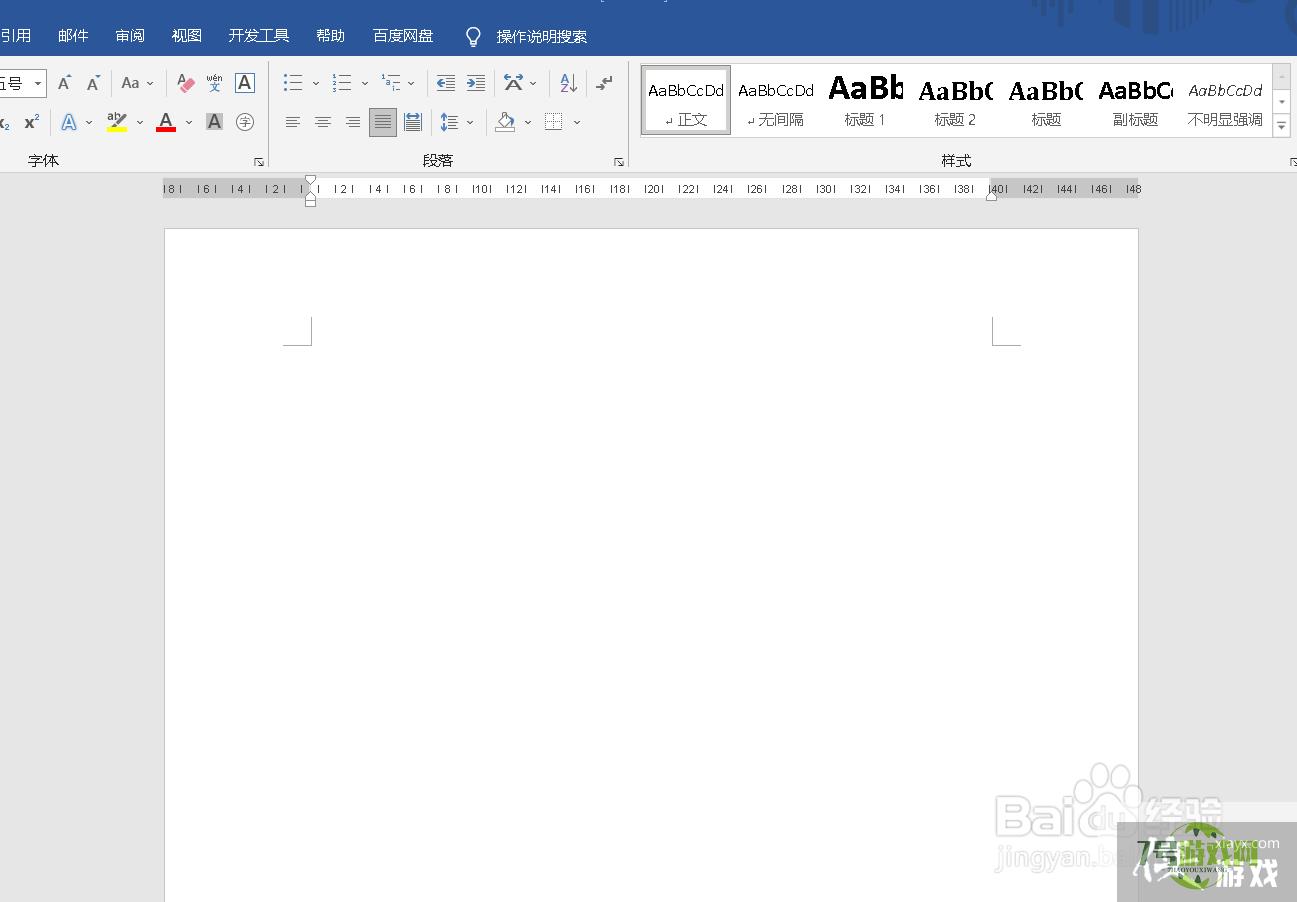1297x902 pixels.
Task: Apply distributed alignment
Action: (x=413, y=122)
